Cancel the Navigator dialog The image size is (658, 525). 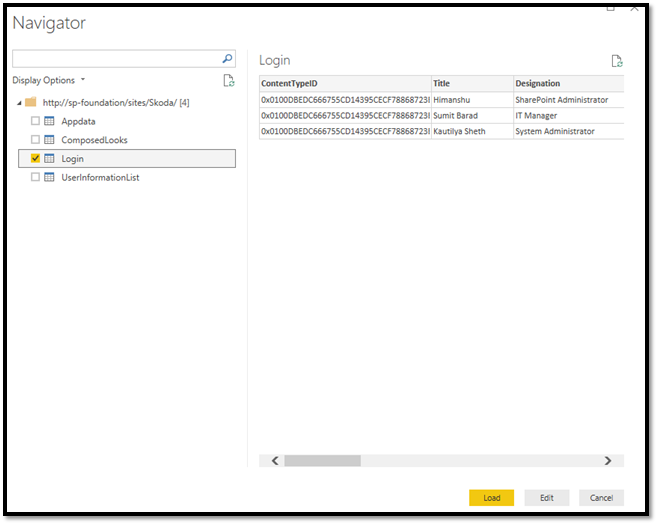click(601, 497)
